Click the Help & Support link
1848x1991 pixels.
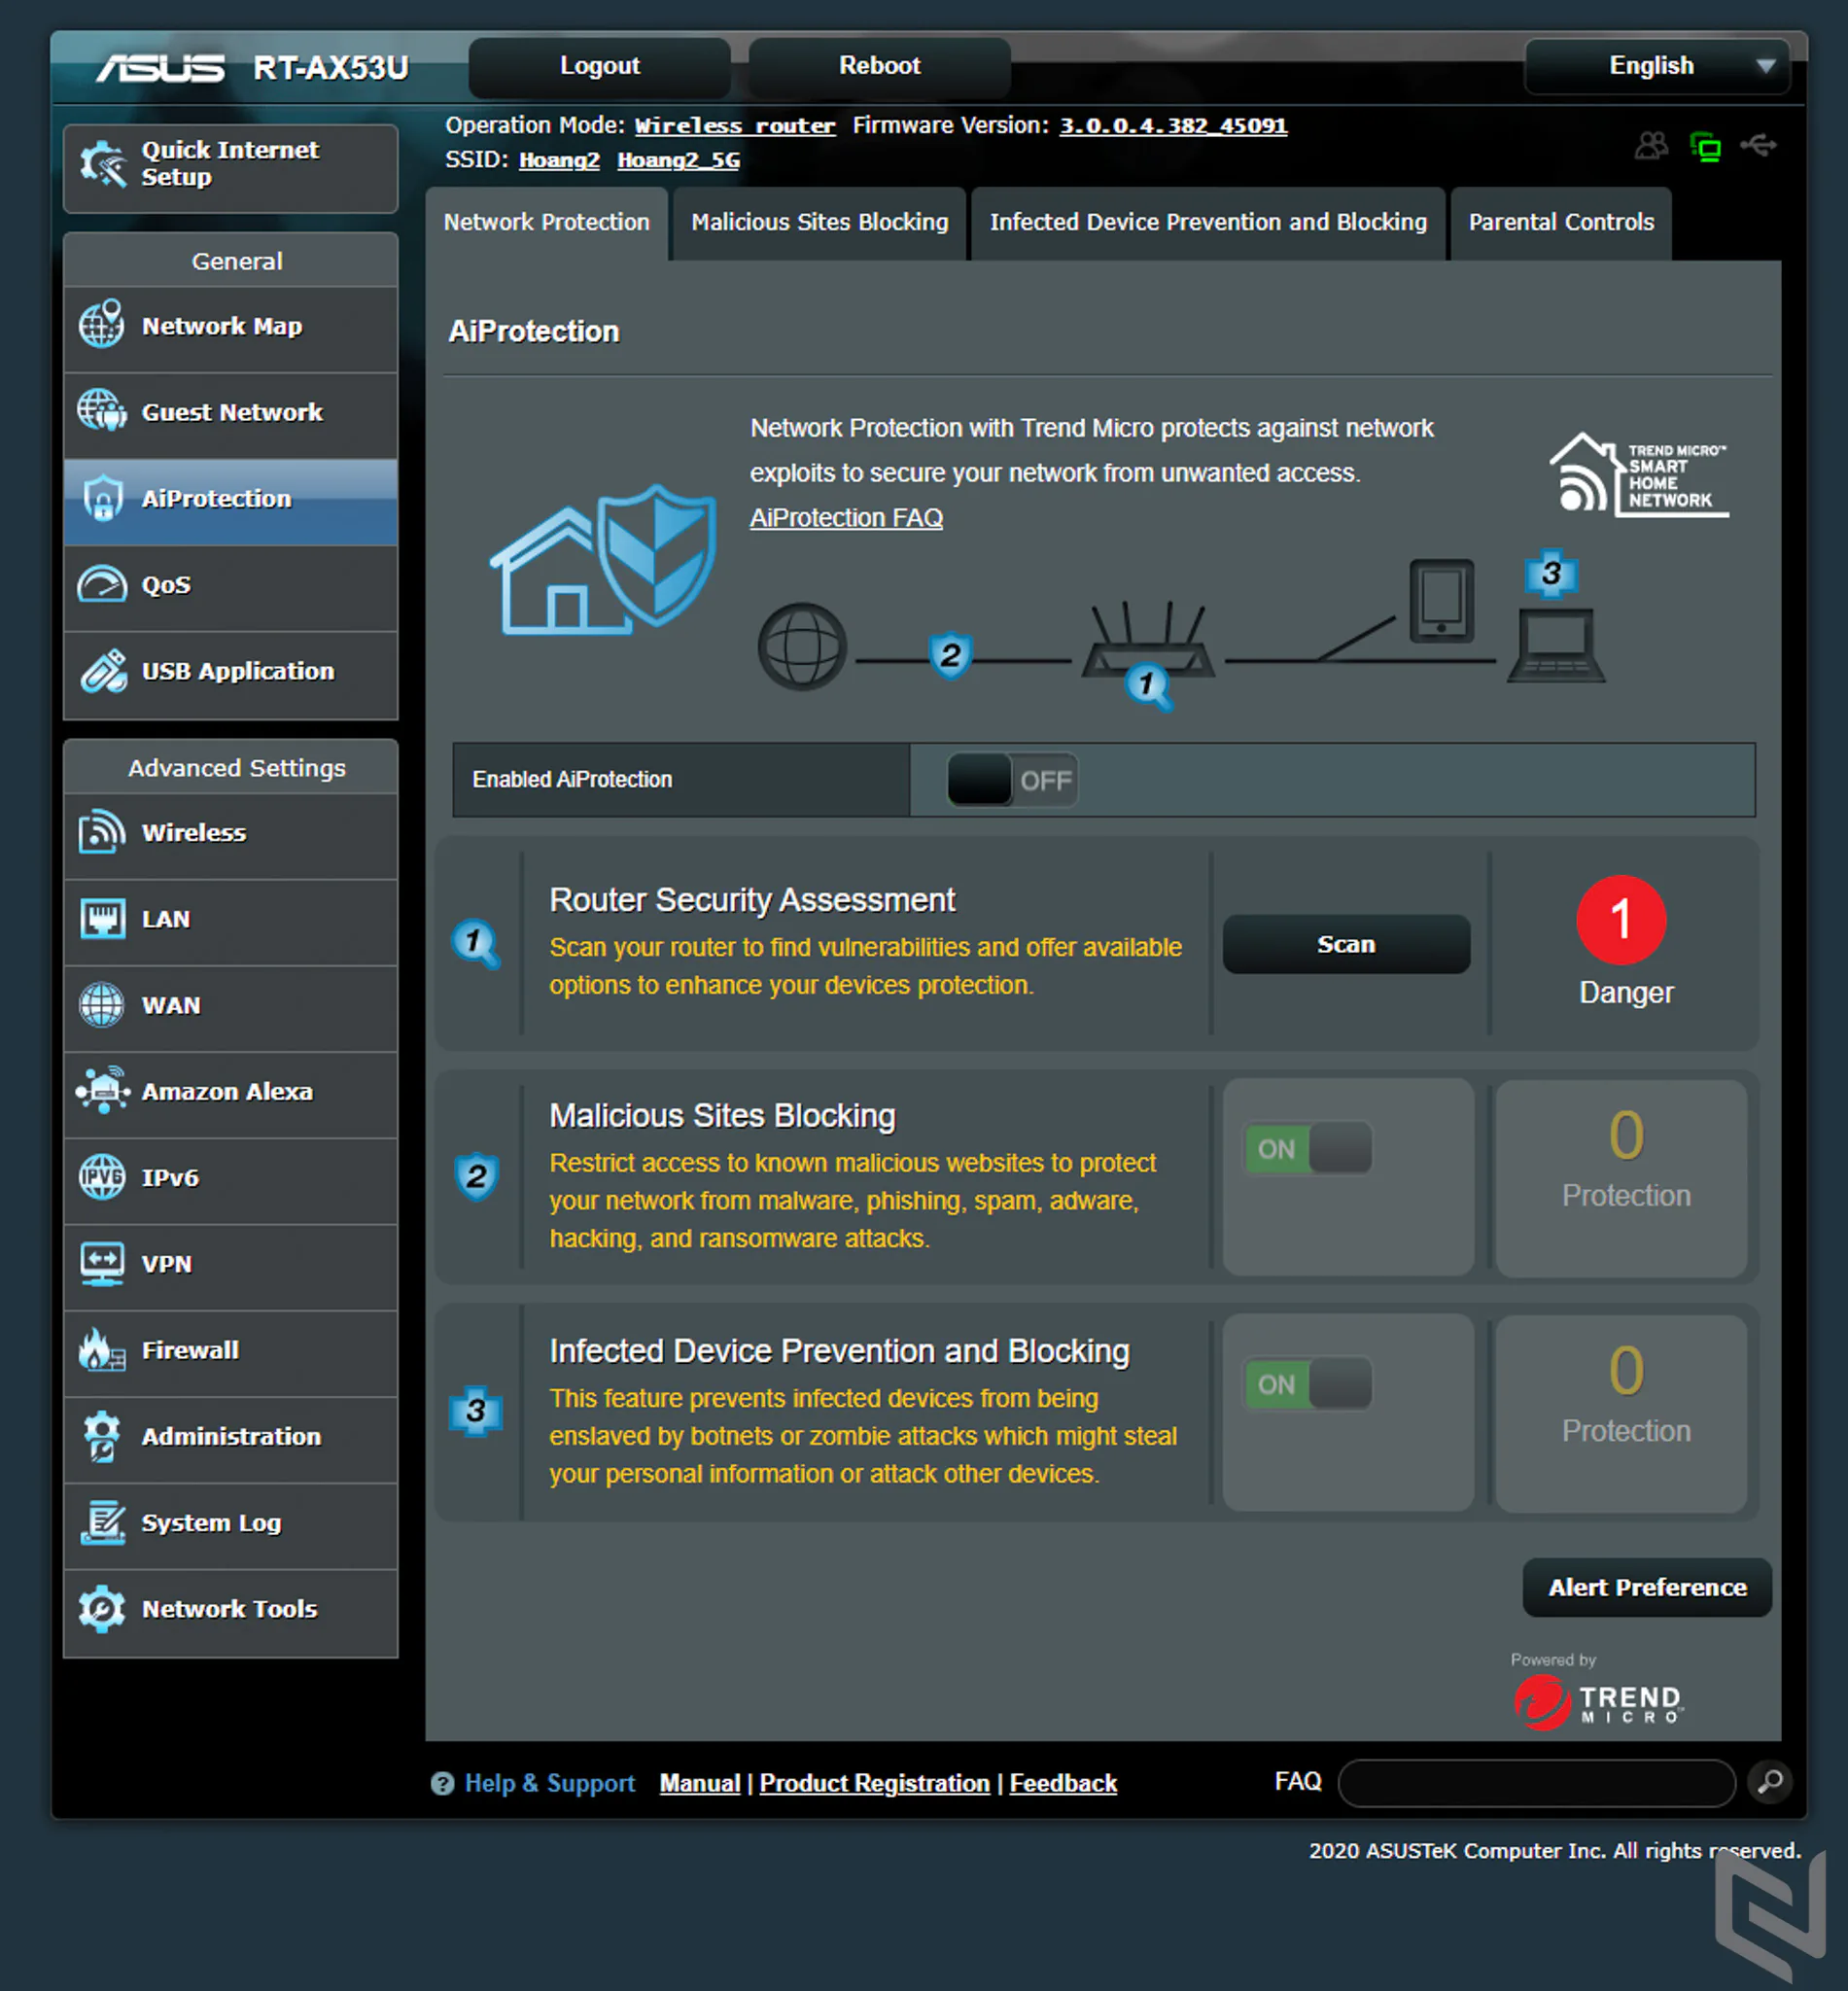coord(550,1783)
